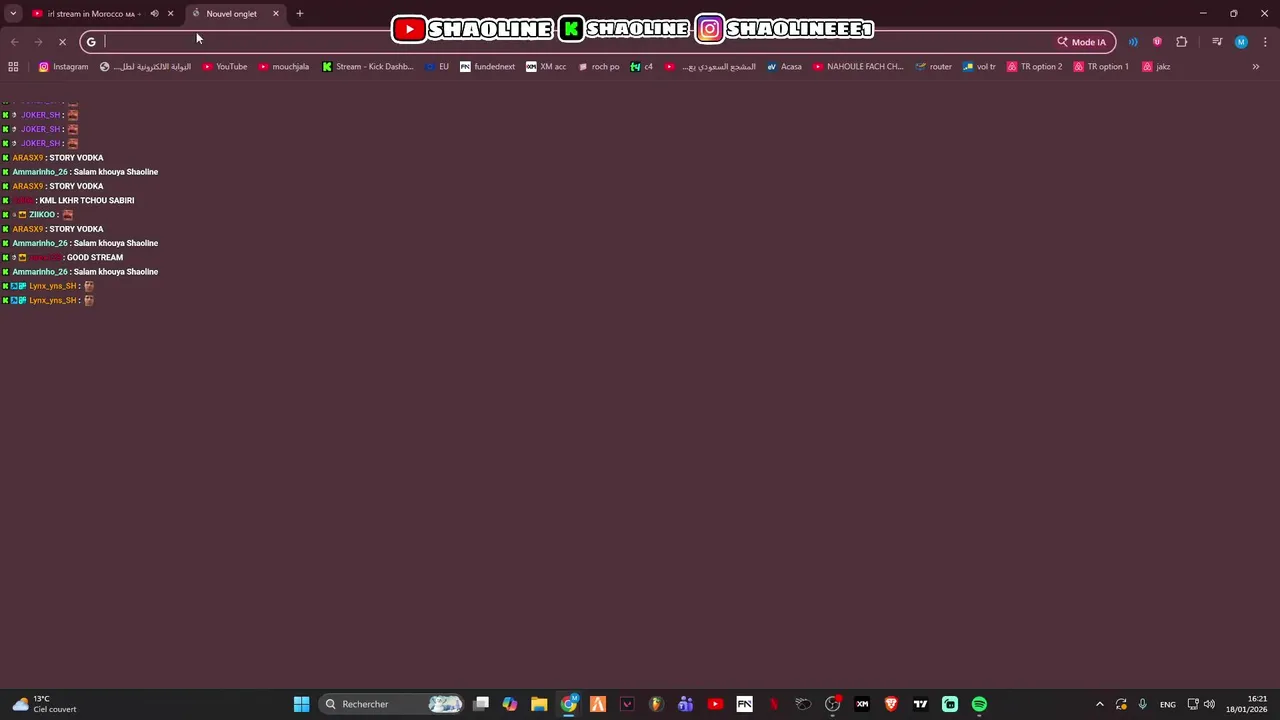Close the Nouvel onglet tab
Image resolution: width=1280 pixels, height=720 pixels.
276,13
